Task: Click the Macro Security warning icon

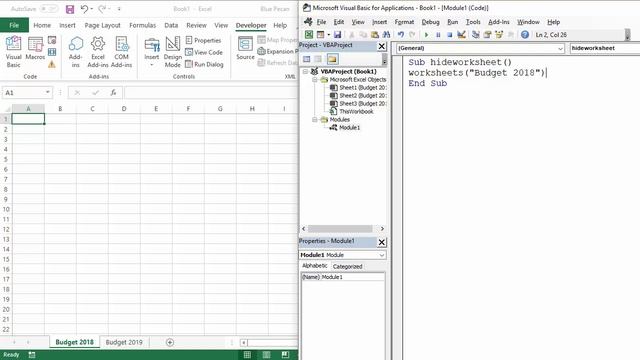Action: [52, 64]
